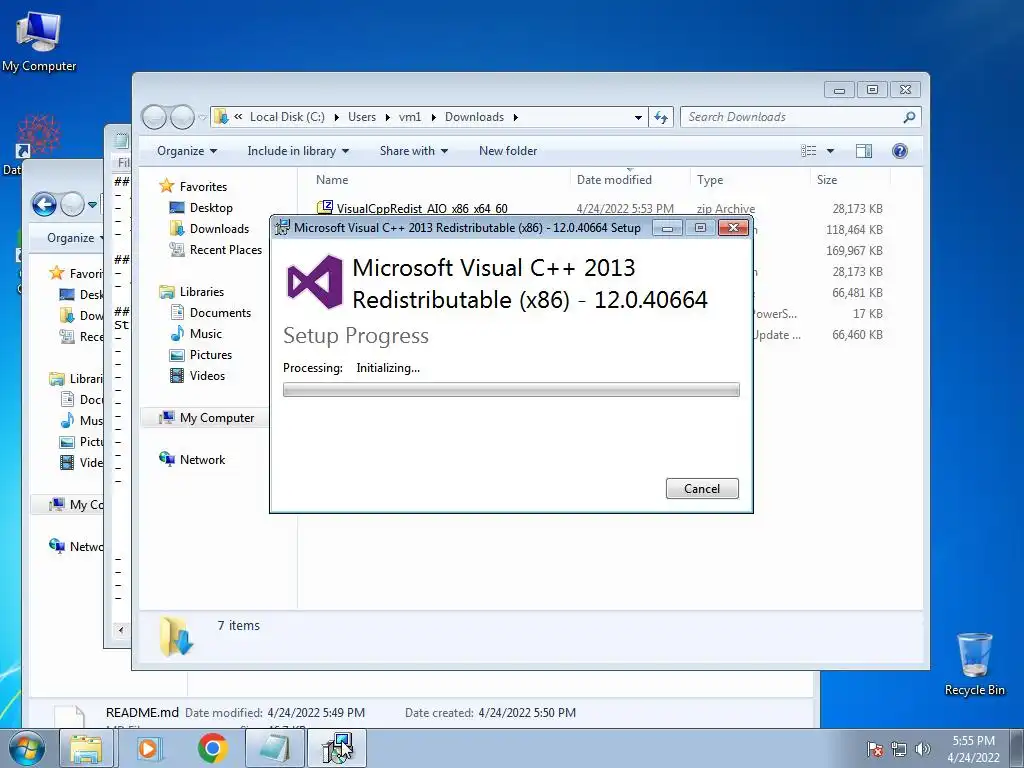Open network status tray icon
This screenshot has height=768, width=1024.
tap(899, 749)
